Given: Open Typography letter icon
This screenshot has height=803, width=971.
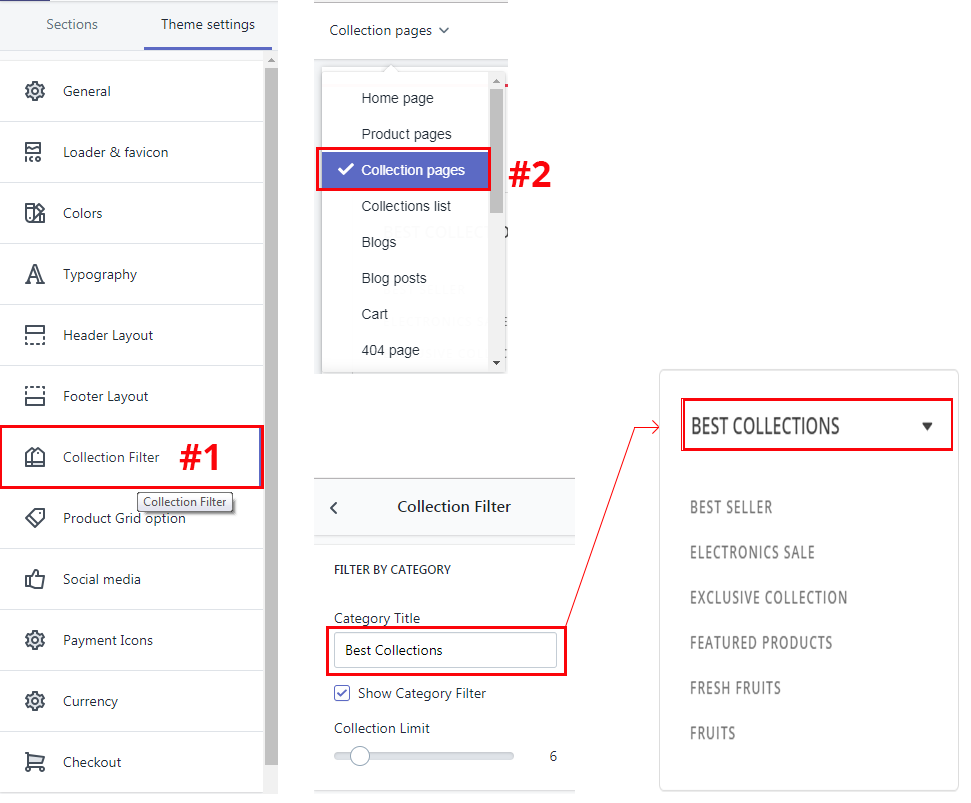Looking at the screenshot, I should pos(35,274).
